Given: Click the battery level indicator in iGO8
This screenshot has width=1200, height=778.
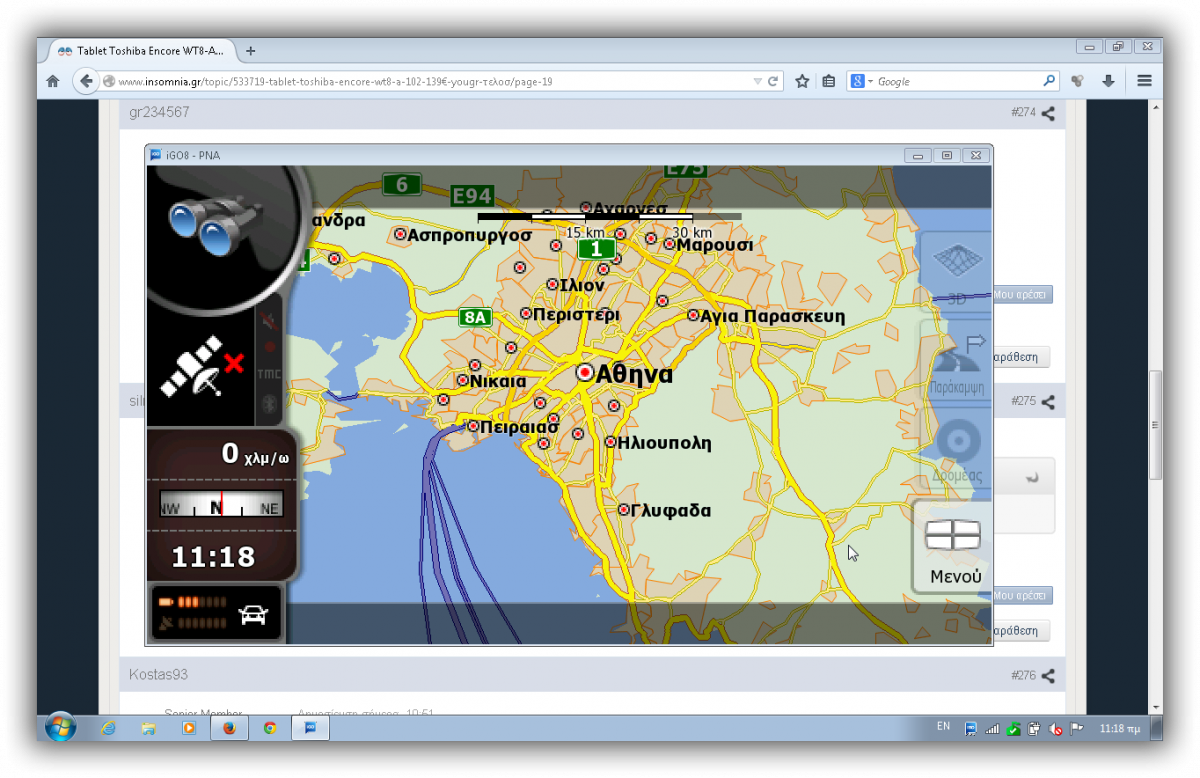Looking at the screenshot, I should pyautogui.click(x=191, y=603).
